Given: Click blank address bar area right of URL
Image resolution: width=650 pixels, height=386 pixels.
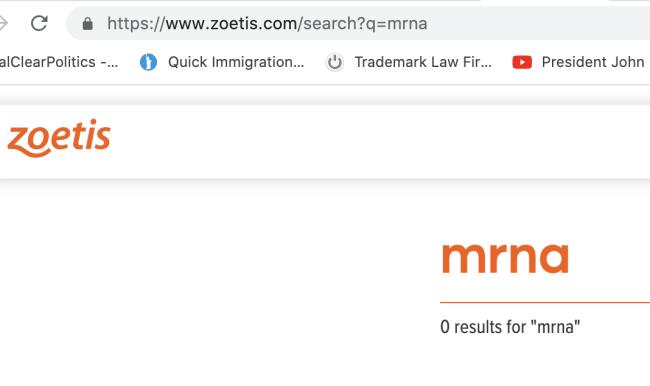Looking at the screenshot, I should [539, 24].
